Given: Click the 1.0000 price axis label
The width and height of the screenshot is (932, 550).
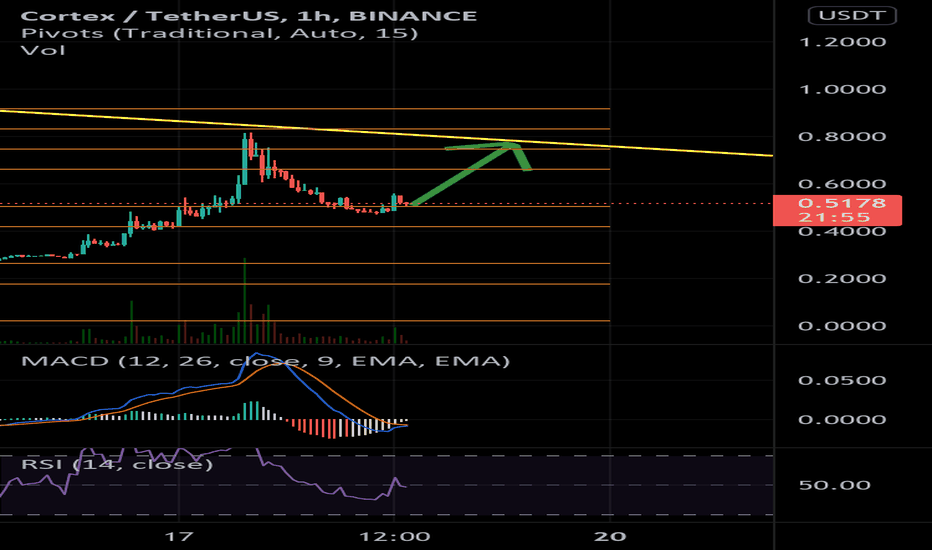Looking at the screenshot, I should [842, 89].
